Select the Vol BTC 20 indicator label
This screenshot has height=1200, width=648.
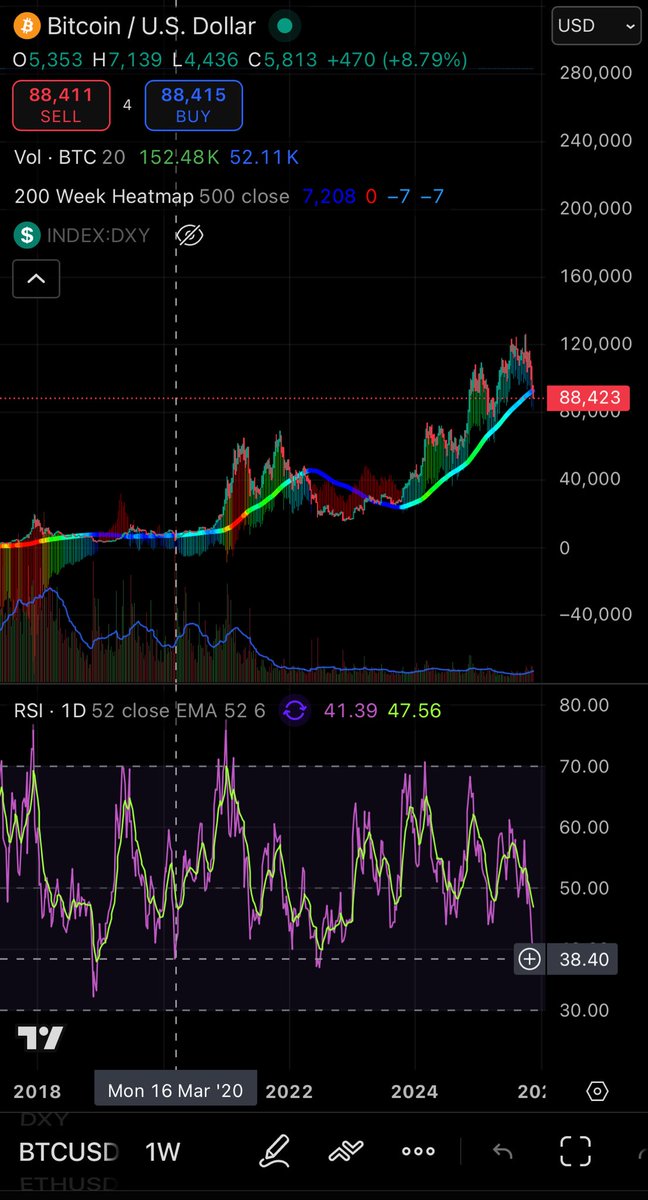(70, 157)
